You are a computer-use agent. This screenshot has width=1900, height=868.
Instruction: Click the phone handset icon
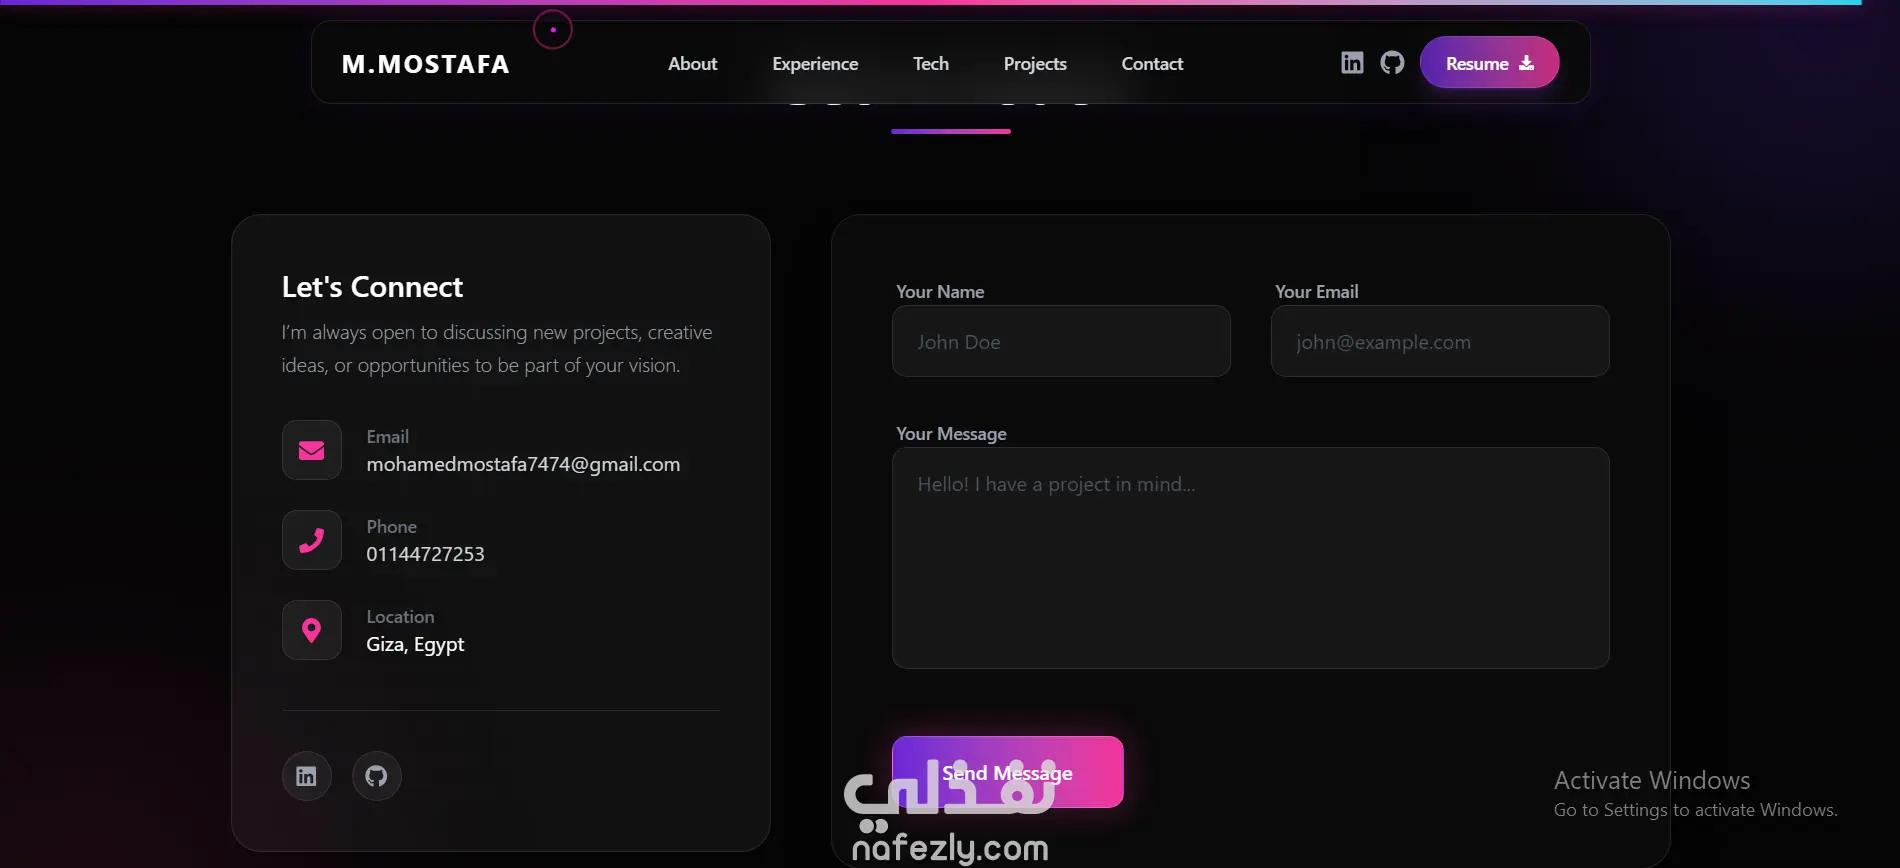click(x=312, y=540)
